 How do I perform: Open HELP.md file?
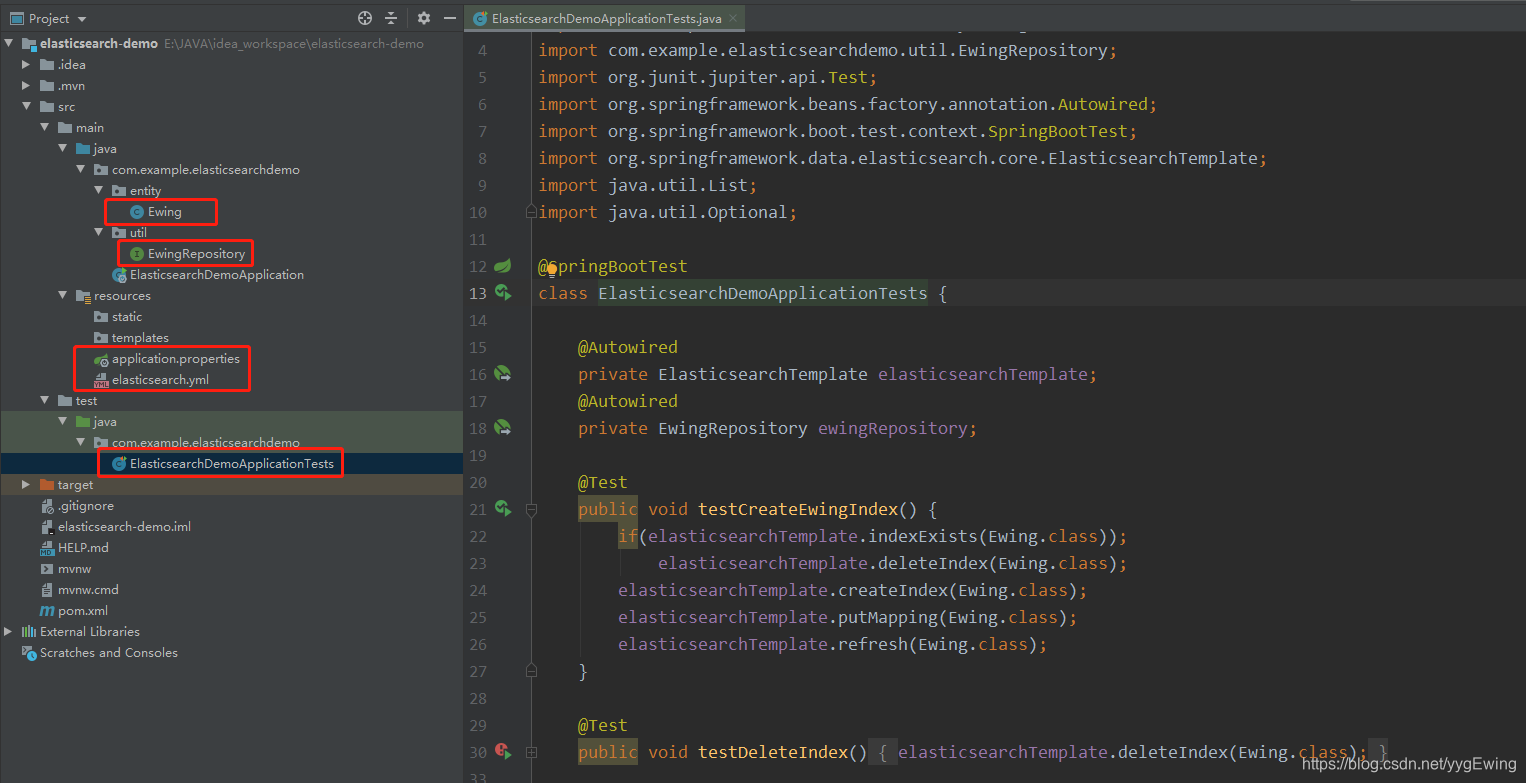pyautogui.click(x=83, y=548)
